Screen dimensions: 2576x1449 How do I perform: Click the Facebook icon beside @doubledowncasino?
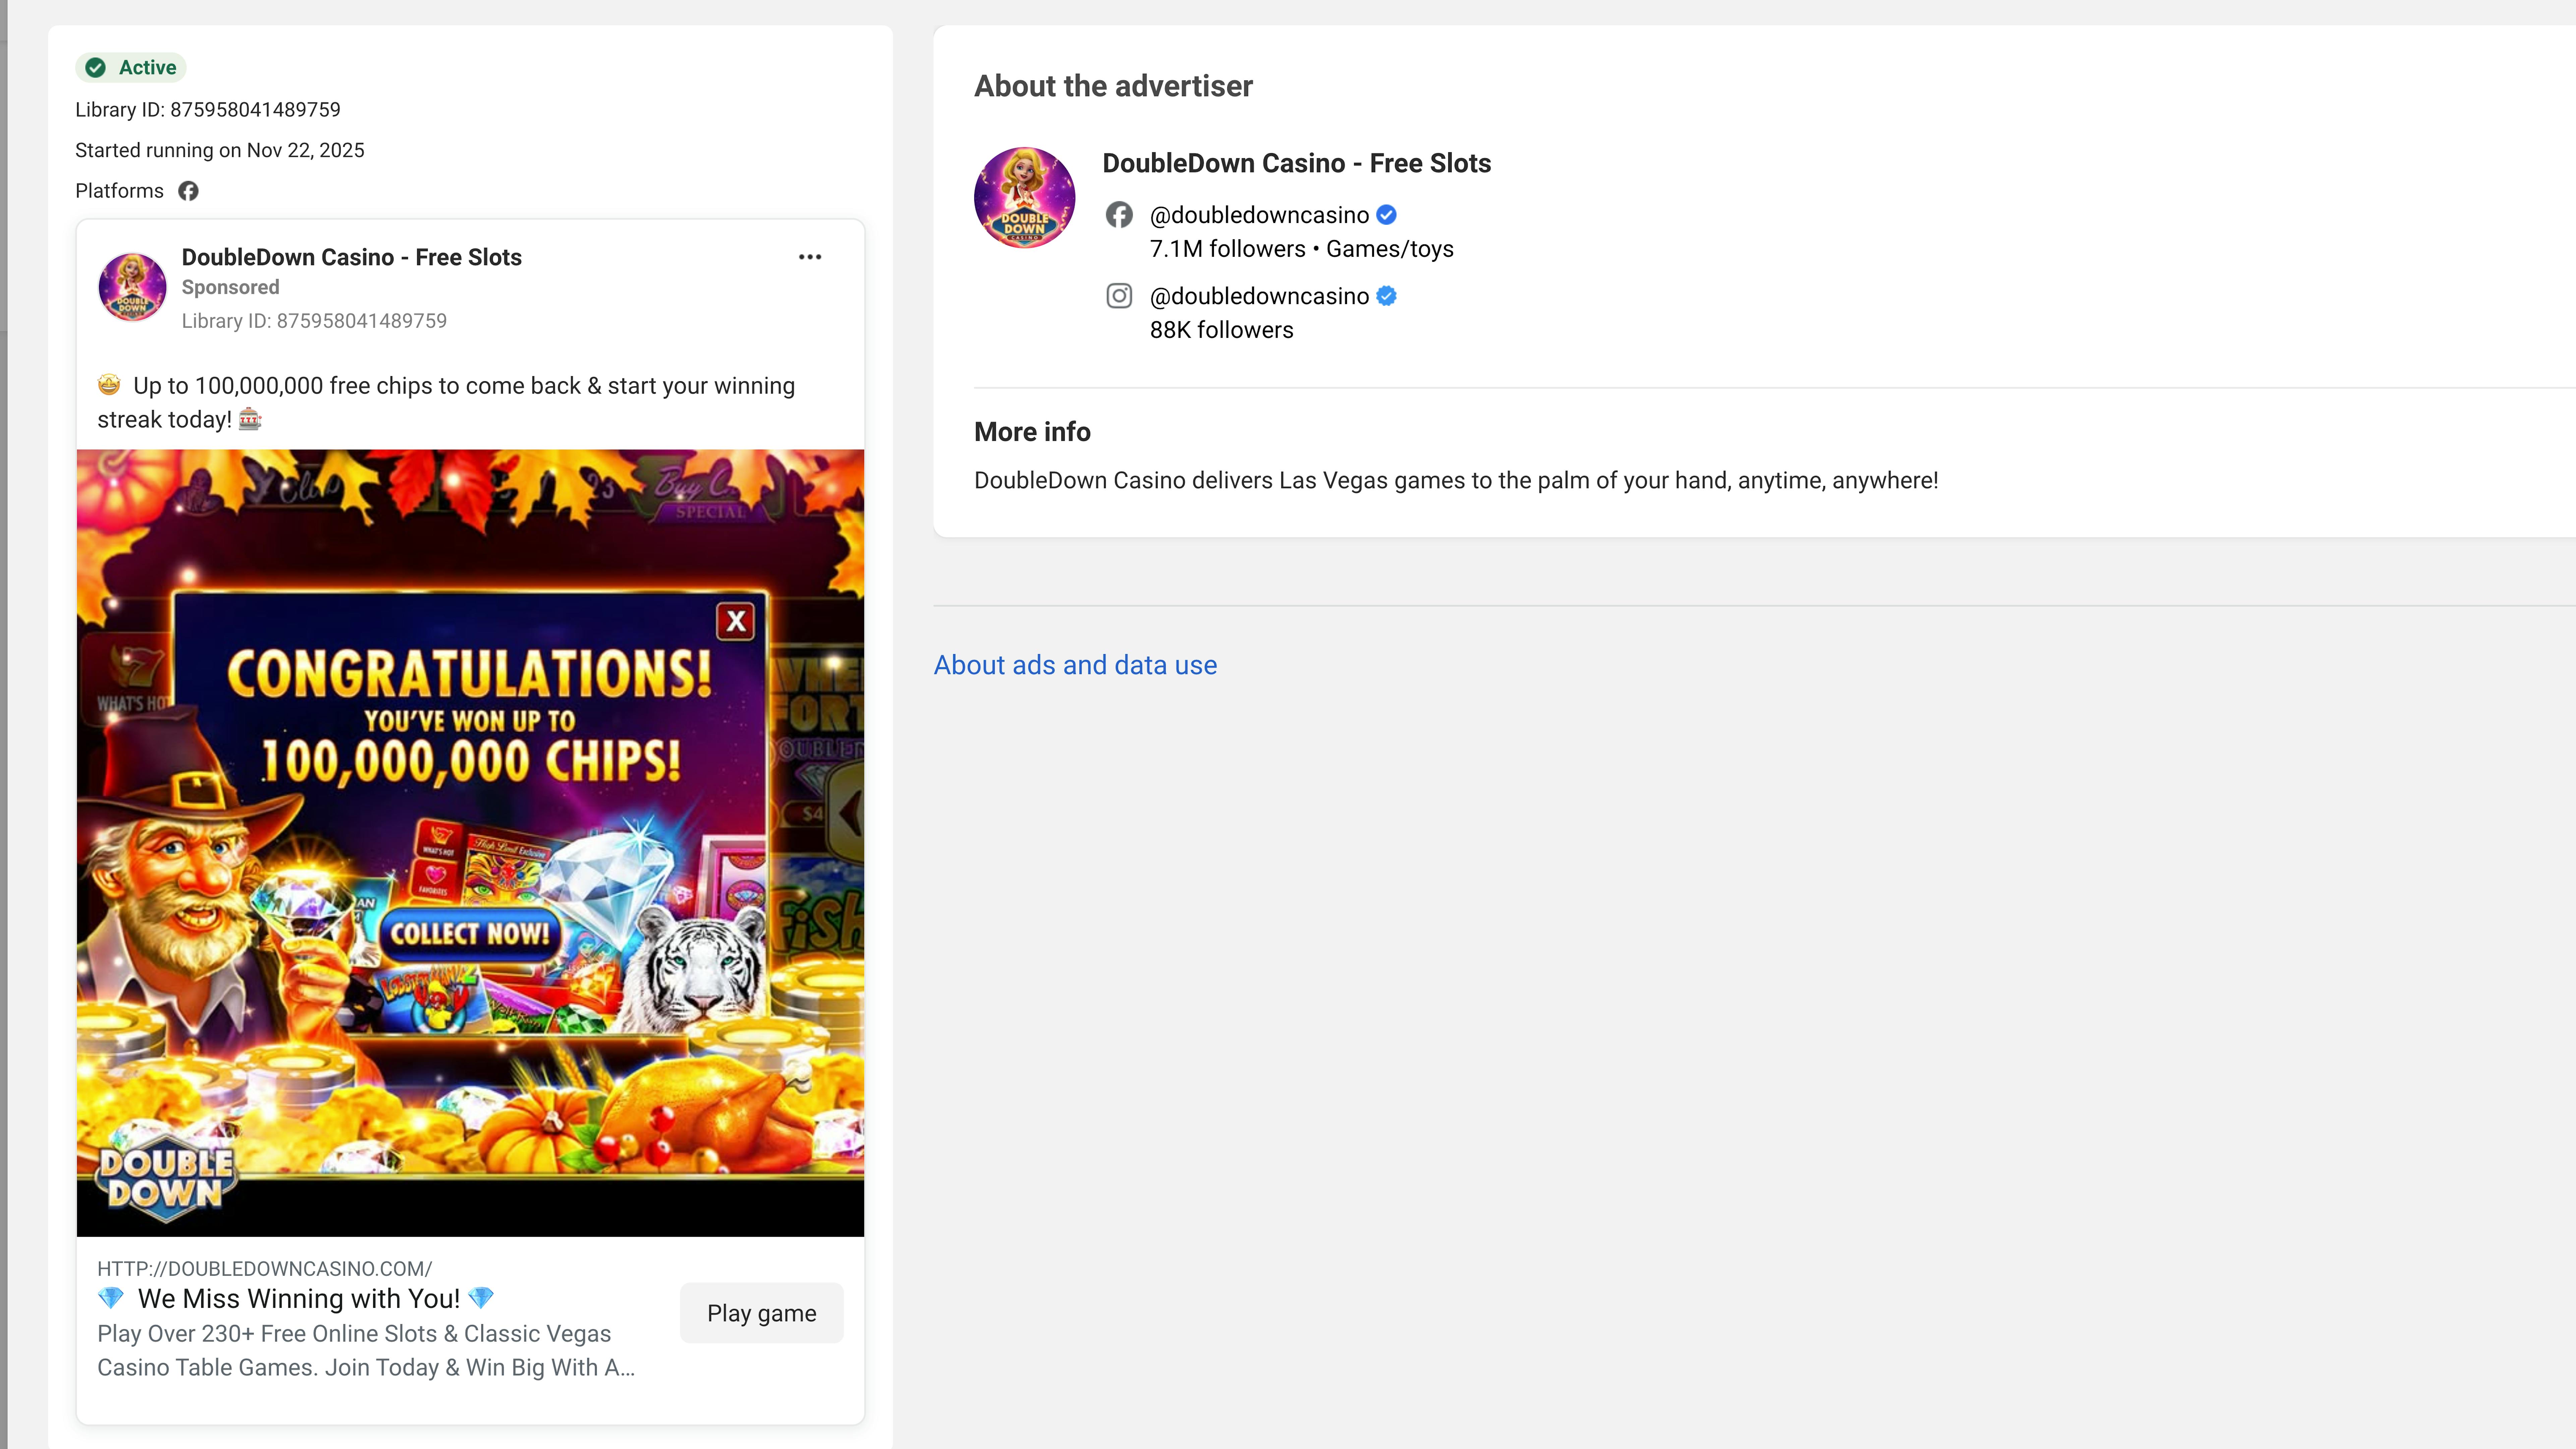point(1119,215)
